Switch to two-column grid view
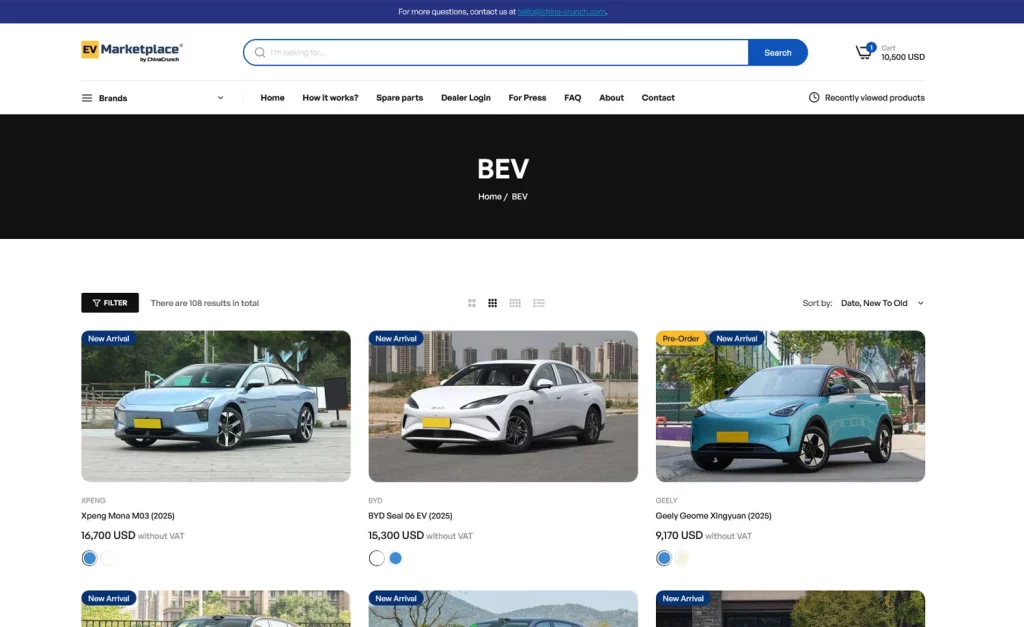This screenshot has width=1024, height=627. coord(472,303)
